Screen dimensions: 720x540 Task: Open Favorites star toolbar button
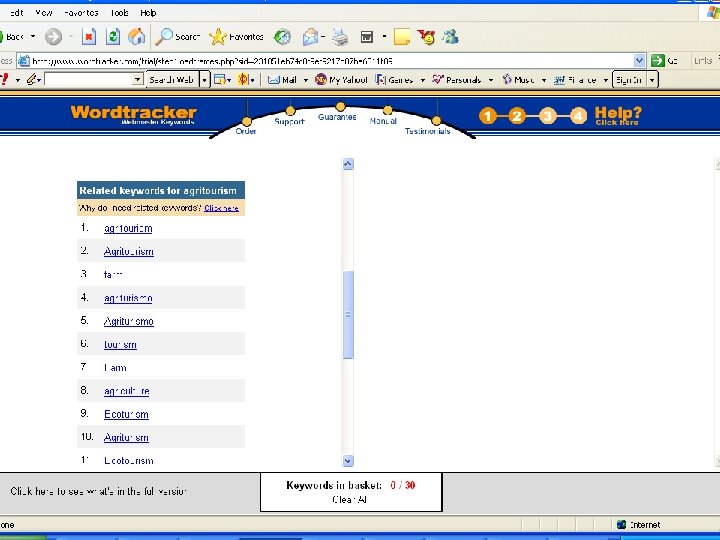[x=236, y=37]
